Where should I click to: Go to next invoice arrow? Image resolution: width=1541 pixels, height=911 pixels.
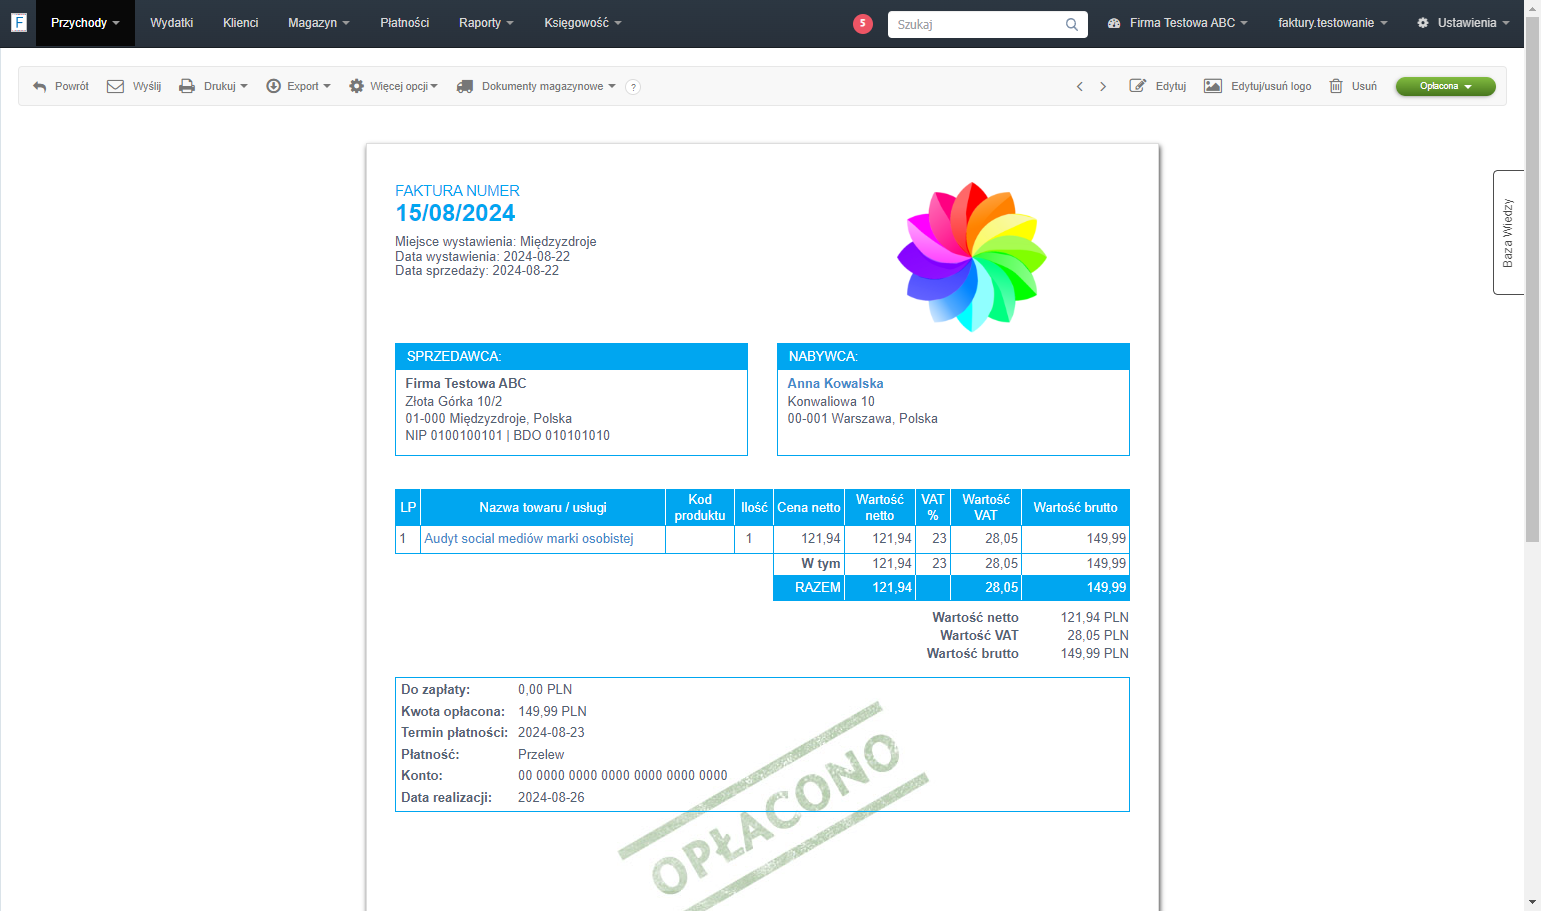point(1103,87)
